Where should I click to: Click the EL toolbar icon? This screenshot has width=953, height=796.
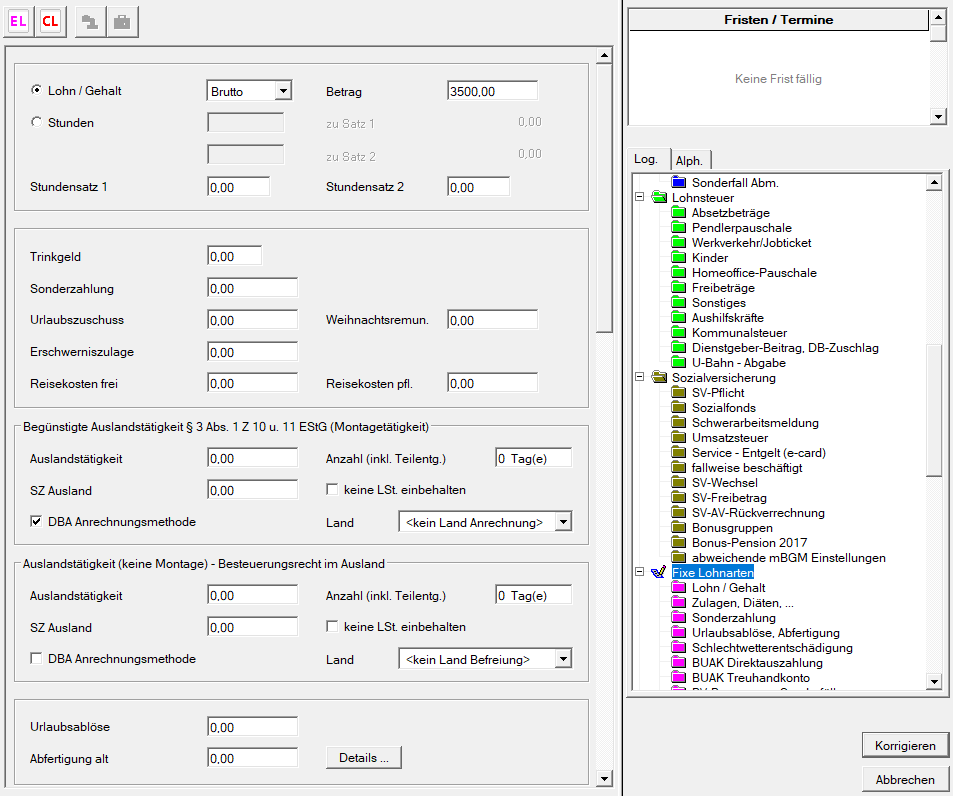coord(18,22)
